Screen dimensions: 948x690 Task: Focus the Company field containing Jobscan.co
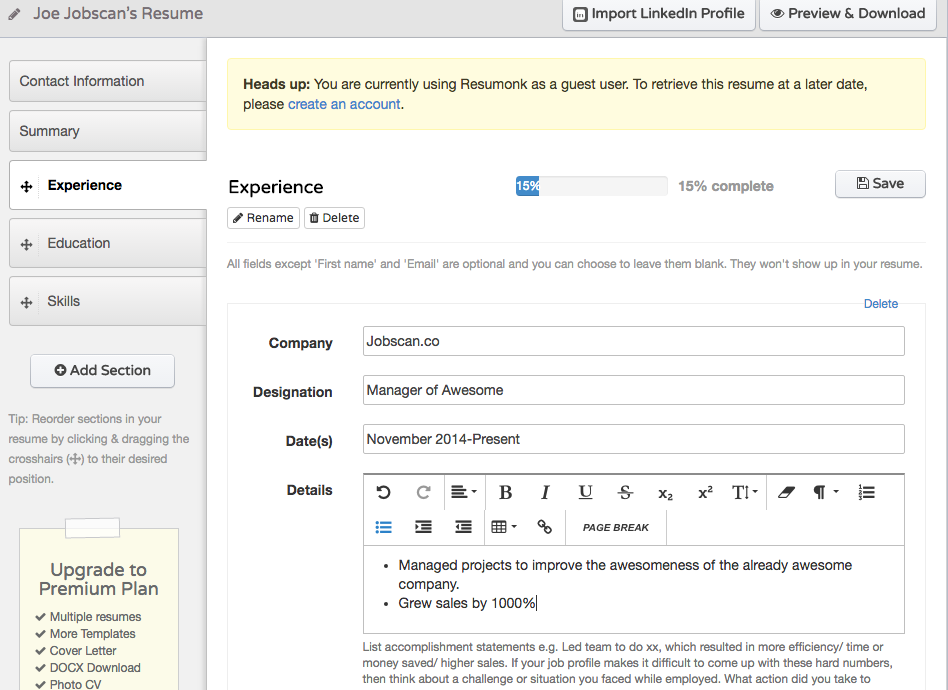click(634, 341)
